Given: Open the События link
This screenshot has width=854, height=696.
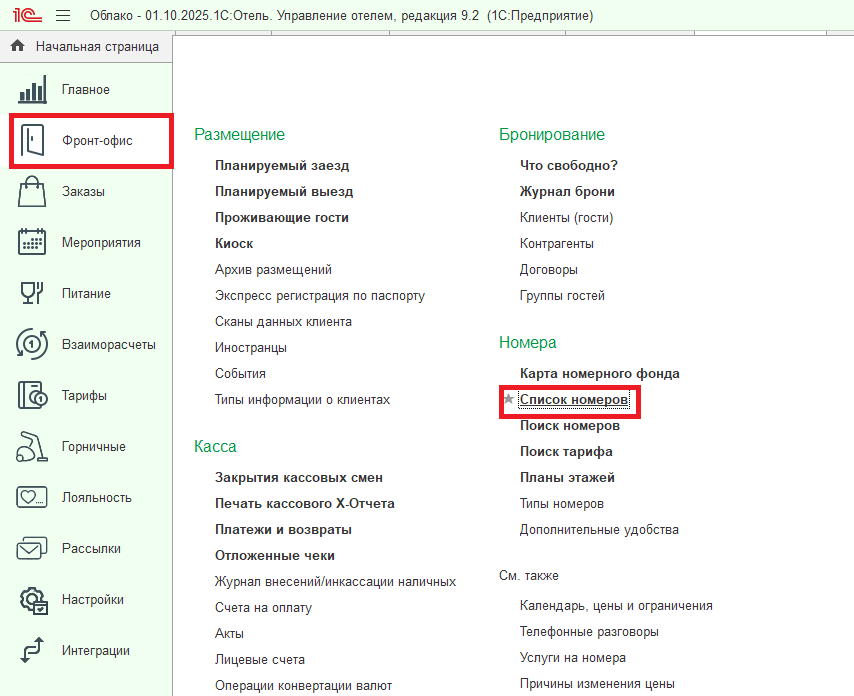Looking at the screenshot, I should (x=241, y=374).
